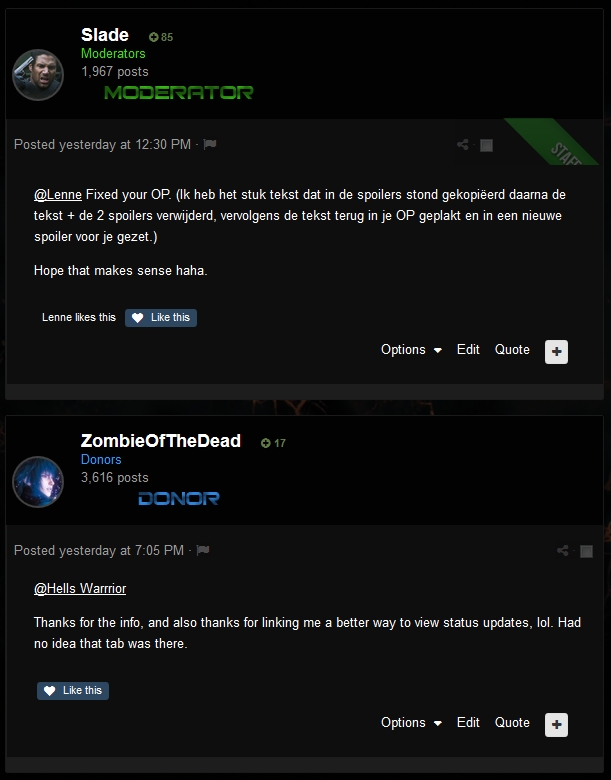Screen dimensions: 611x780
Task: Like ZombieOfTheDead's post
Action: (x=73, y=690)
